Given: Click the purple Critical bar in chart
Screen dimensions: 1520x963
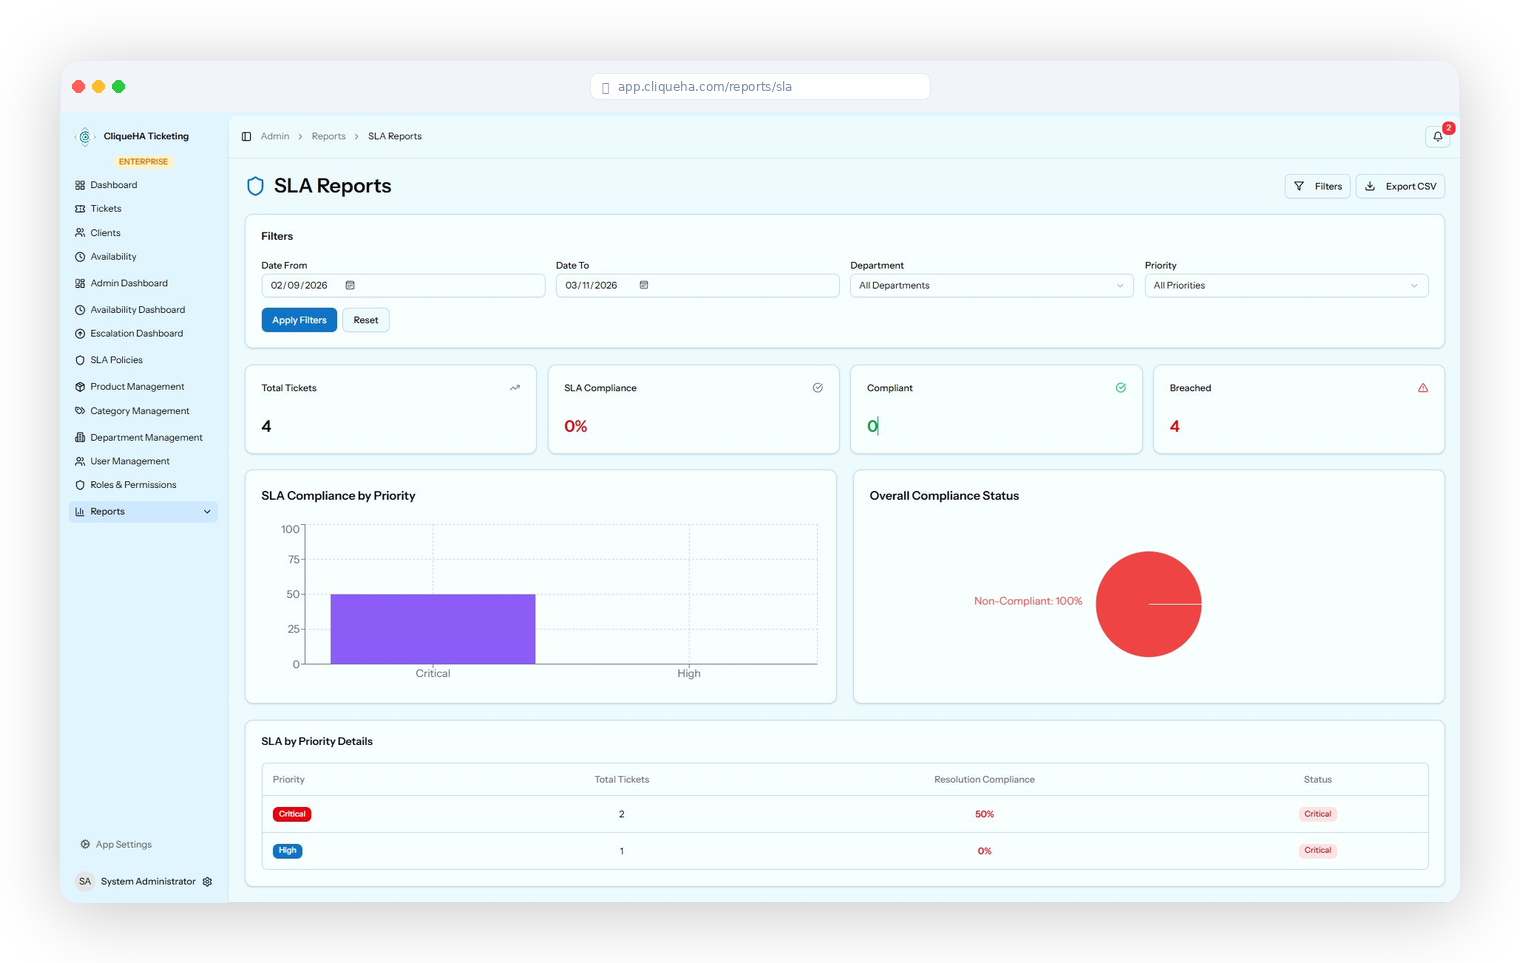Looking at the screenshot, I should pyautogui.click(x=432, y=629).
